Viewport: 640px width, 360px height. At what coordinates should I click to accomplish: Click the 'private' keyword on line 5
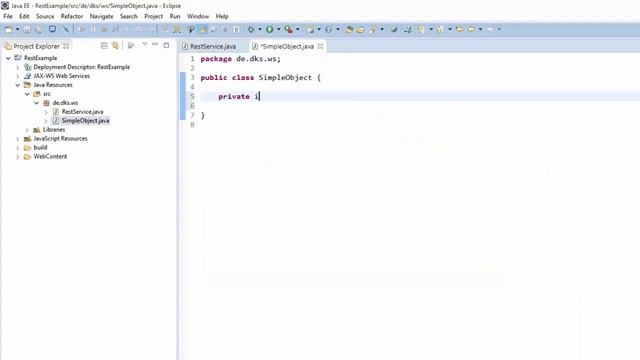click(x=234, y=97)
